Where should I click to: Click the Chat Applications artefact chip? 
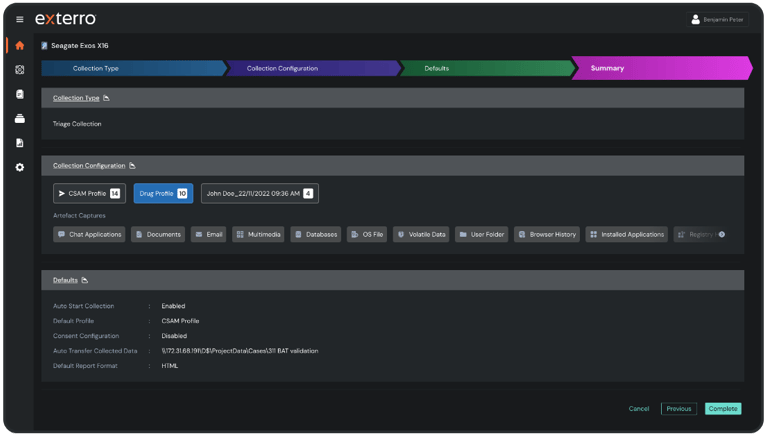89,235
